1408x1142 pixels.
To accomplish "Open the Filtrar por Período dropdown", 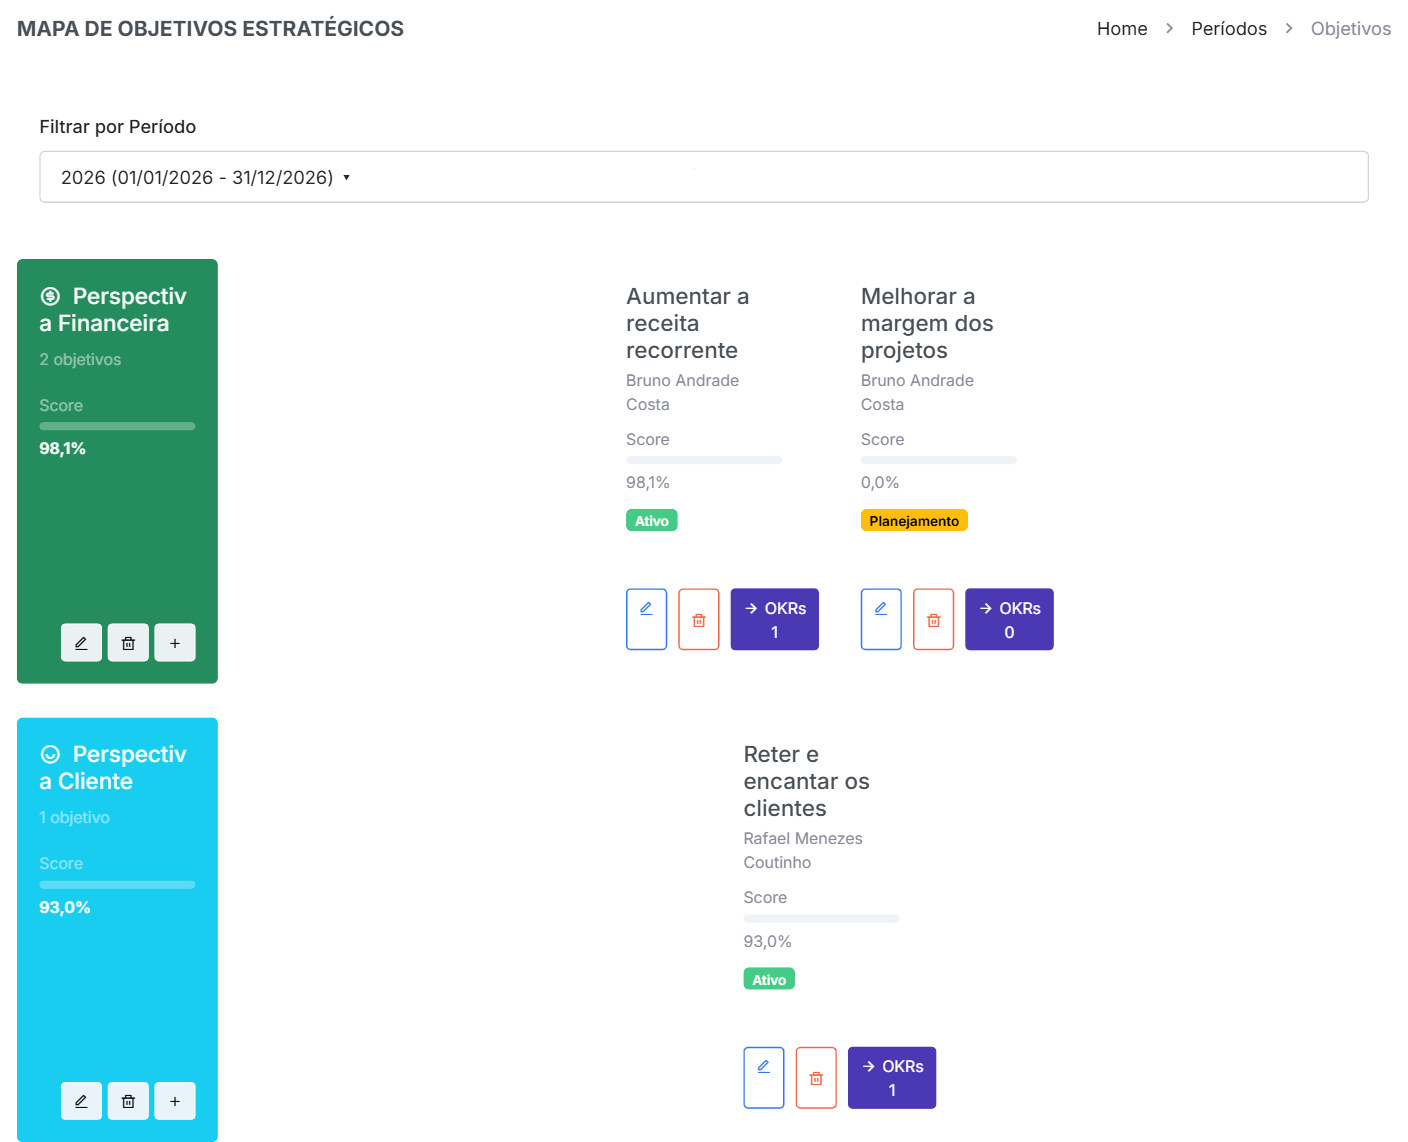I will 704,177.
